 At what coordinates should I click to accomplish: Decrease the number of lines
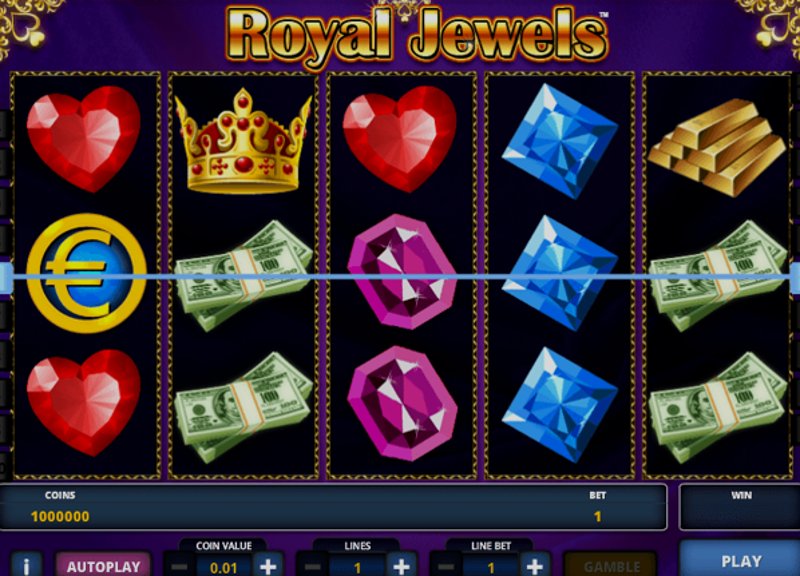pyautogui.click(x=312, y=566)
